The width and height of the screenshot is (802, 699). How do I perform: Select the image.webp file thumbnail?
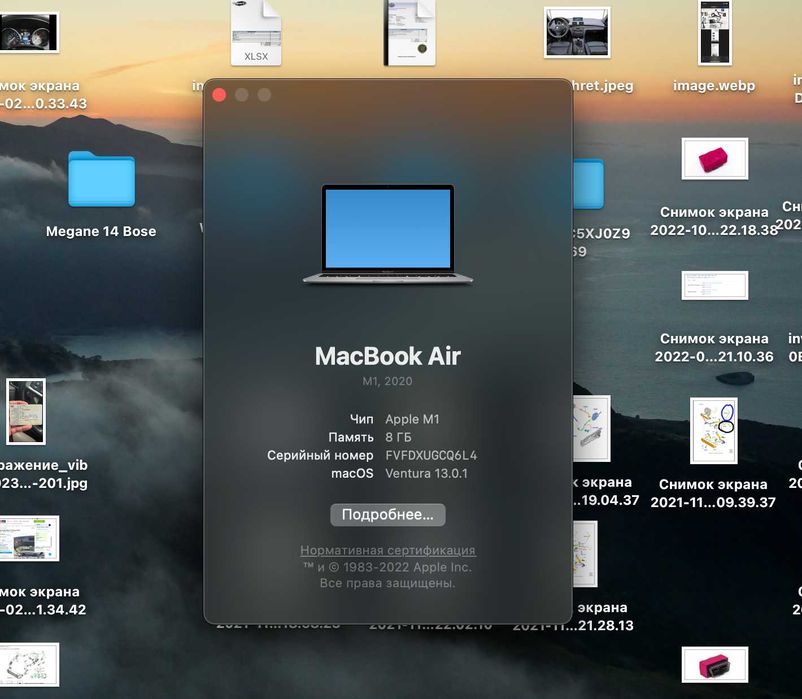point(715,32)
